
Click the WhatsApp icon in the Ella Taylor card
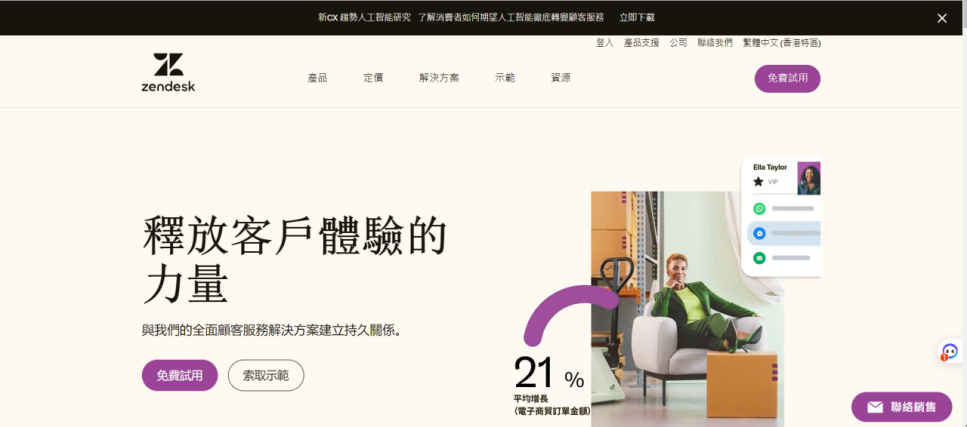tap(759, 209)
